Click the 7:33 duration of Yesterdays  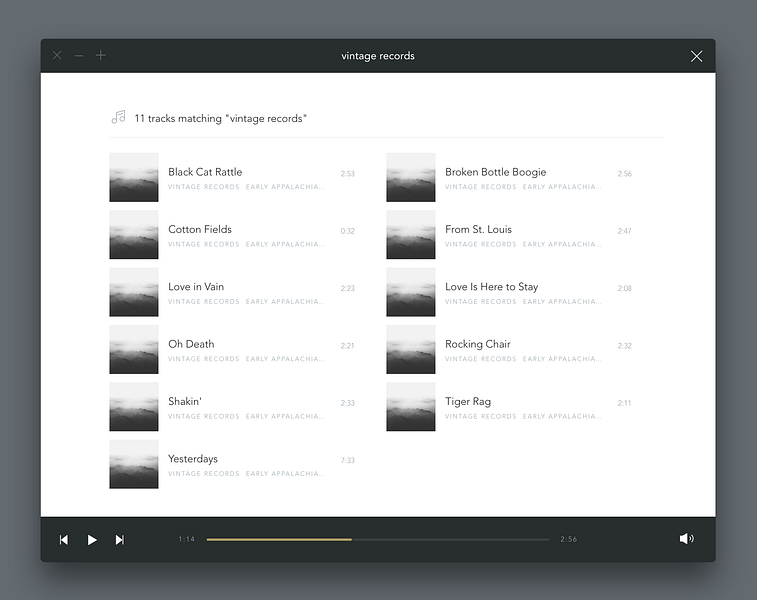(348, 460)
